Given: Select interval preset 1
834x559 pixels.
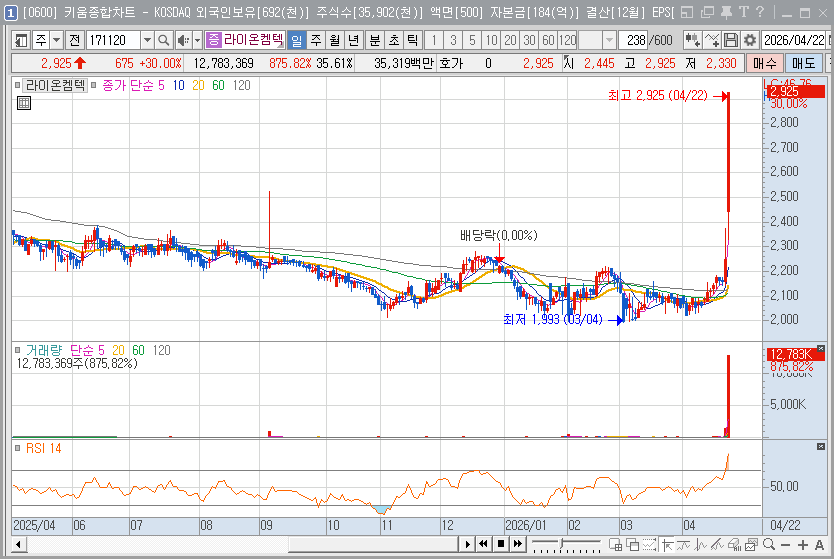Looking at the screenshot, I should [434, 40].
